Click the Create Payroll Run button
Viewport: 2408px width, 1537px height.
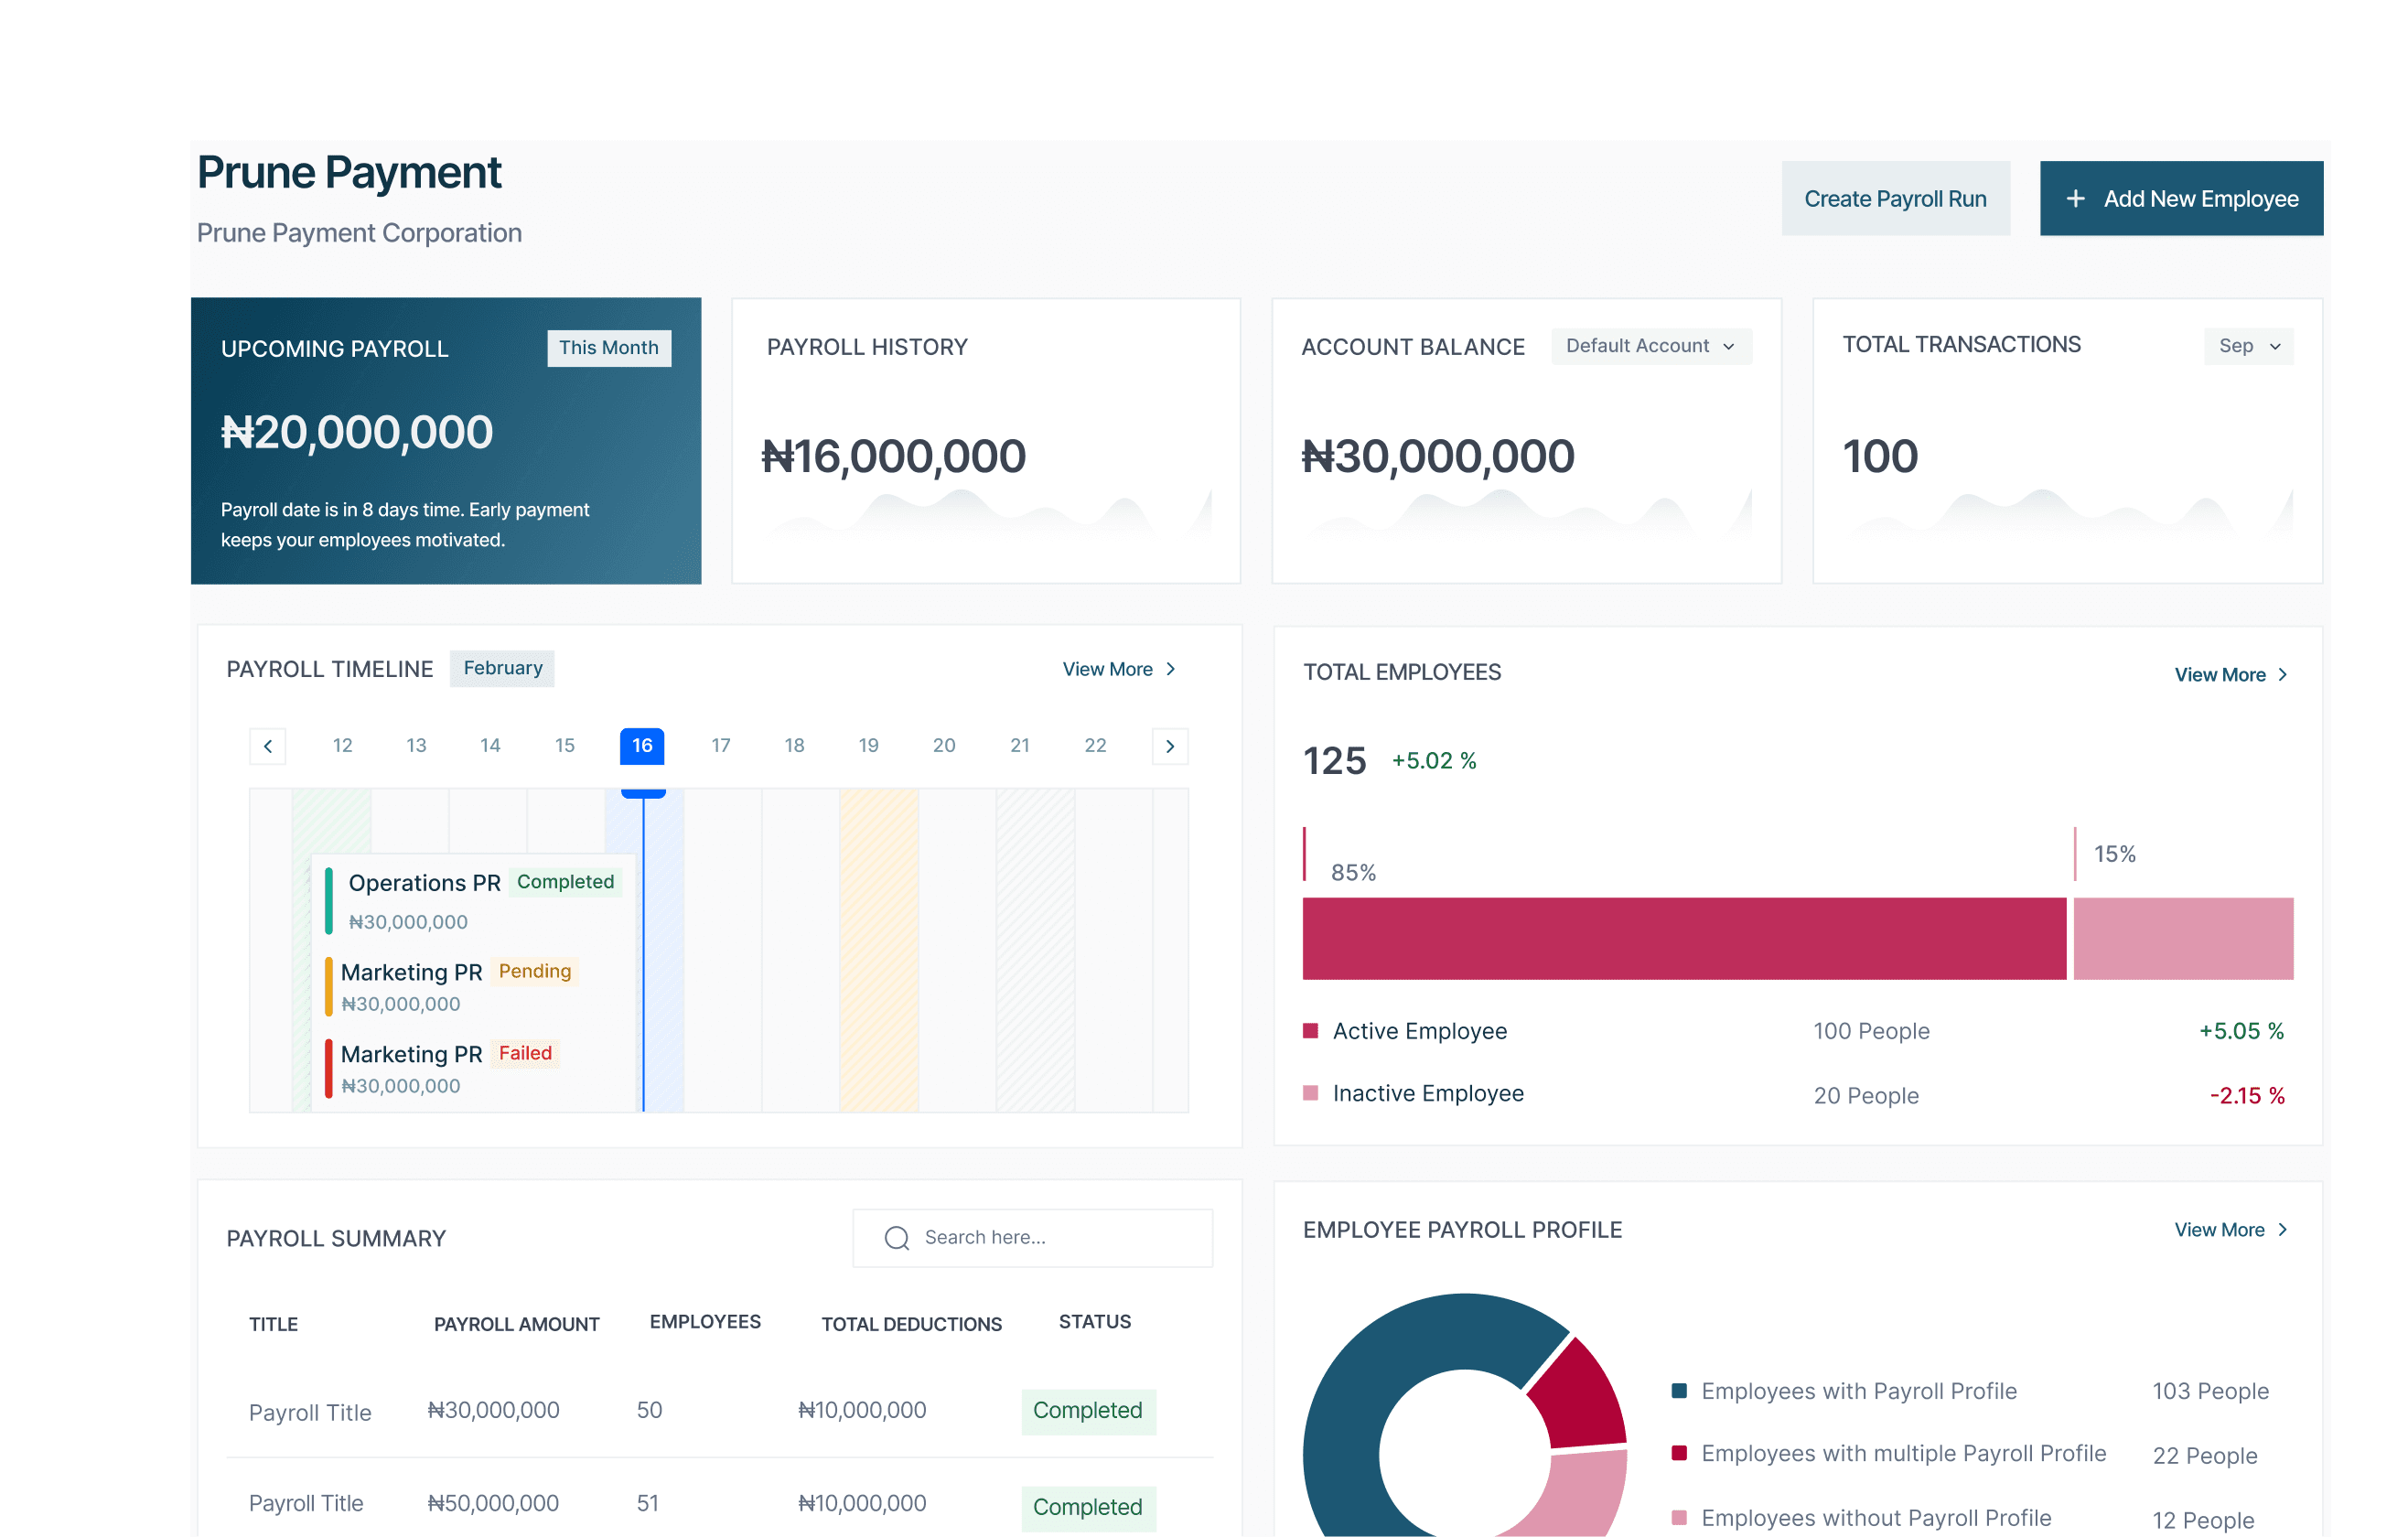[1895, 199]
